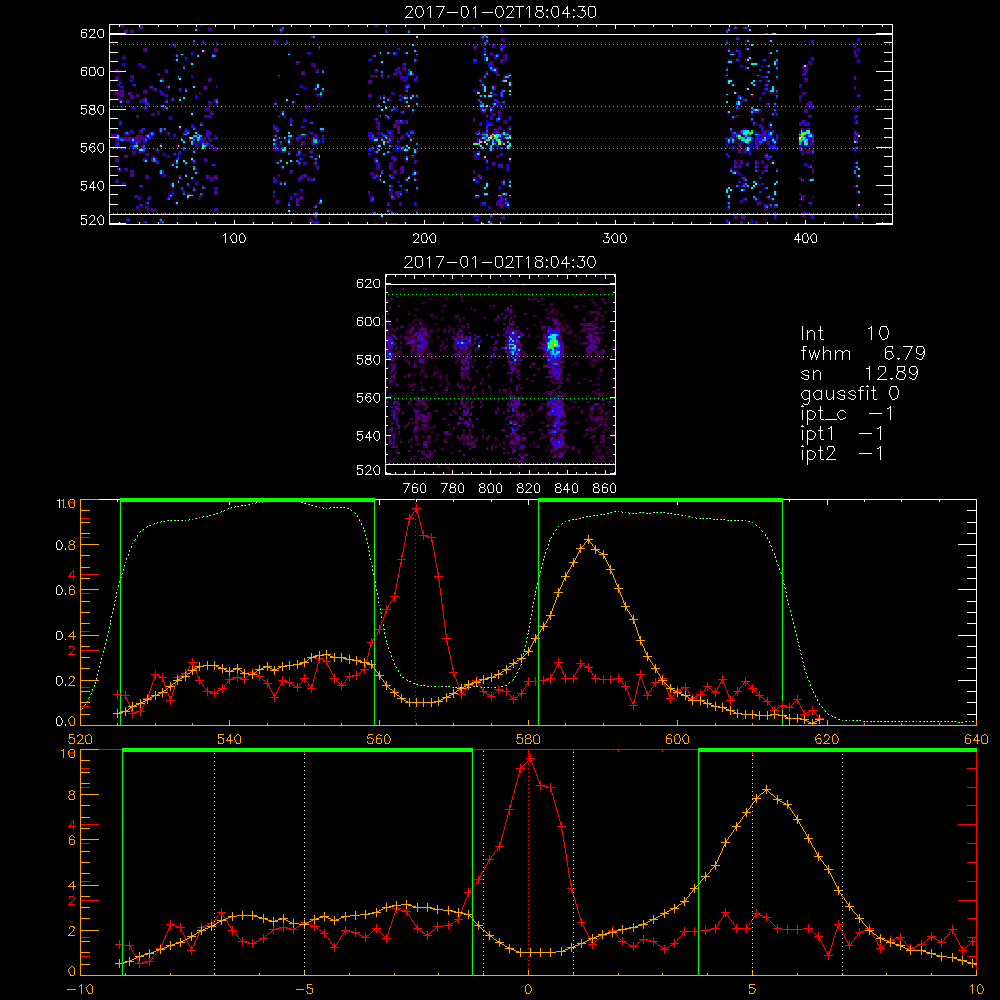
Task: Select the 'sn 12.89' parameter line
Action: pos(860,373)
